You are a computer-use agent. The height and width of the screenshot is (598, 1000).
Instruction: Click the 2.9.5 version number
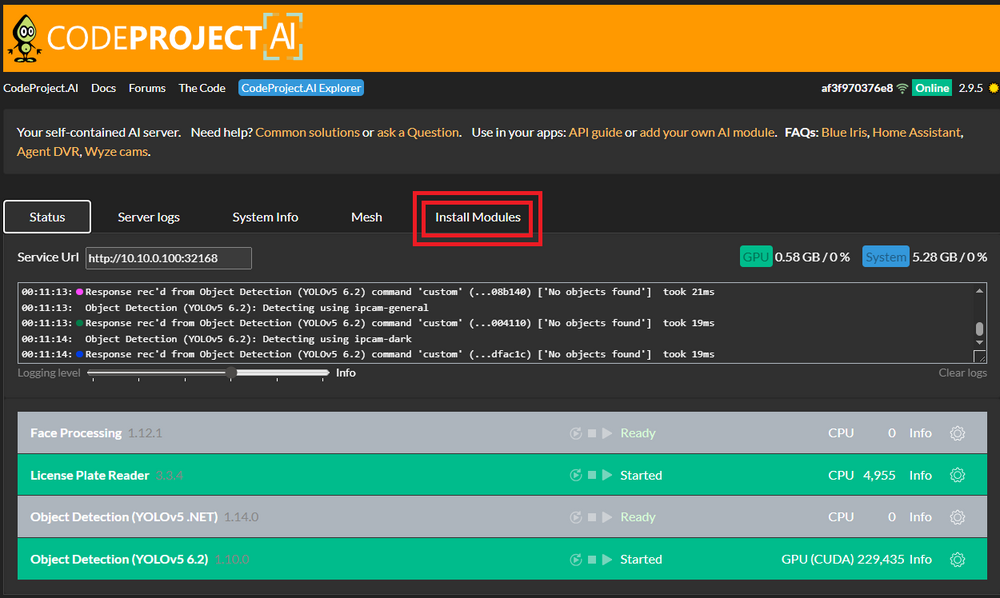tap(971, 88)
